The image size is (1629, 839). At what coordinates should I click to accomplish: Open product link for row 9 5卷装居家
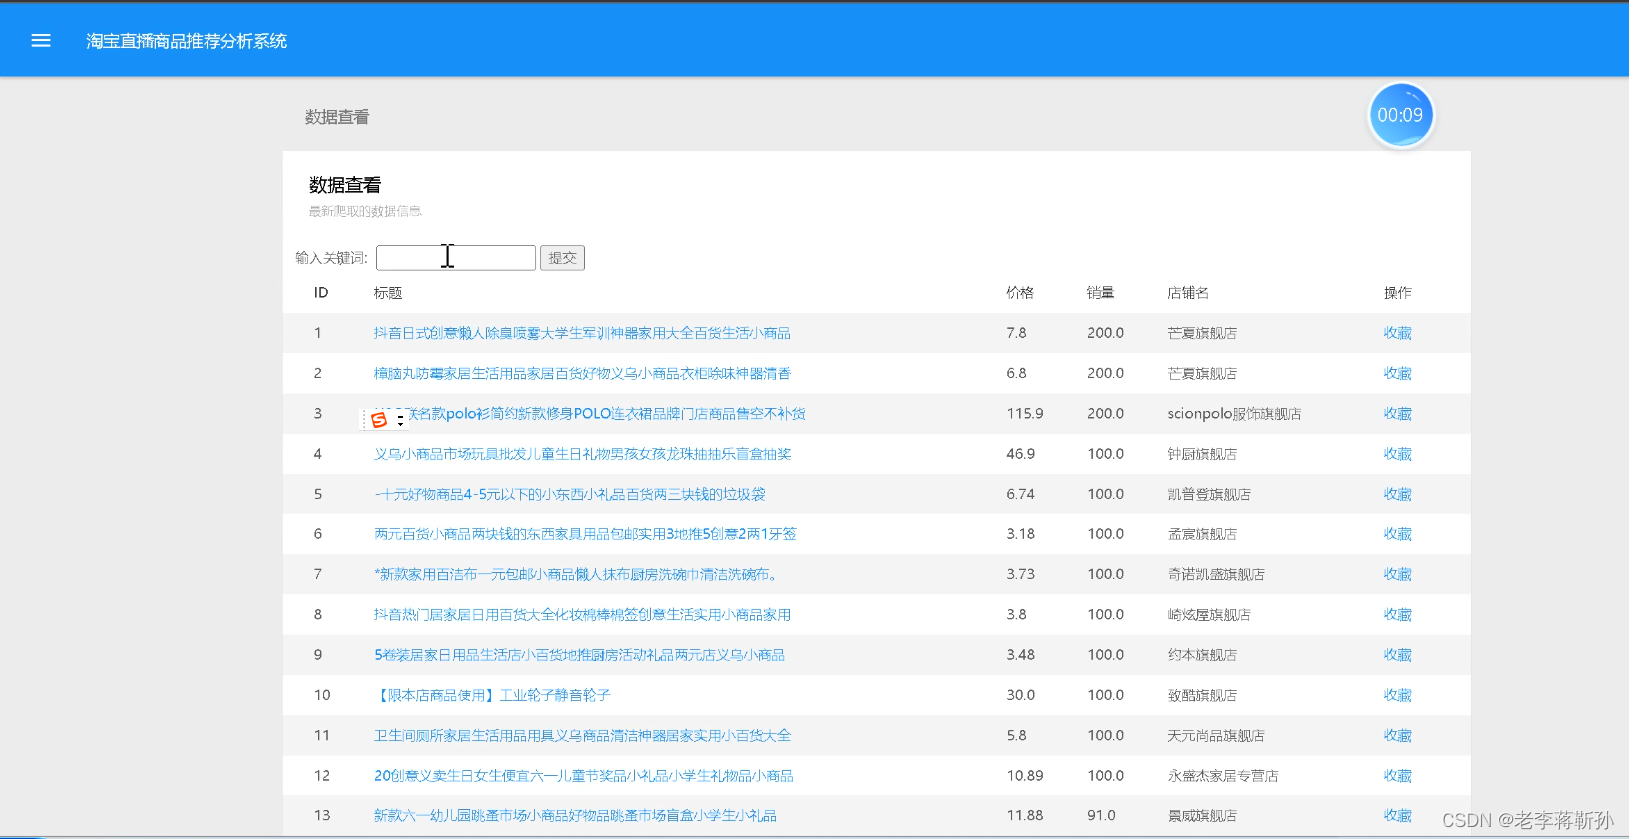pyautogui.click(x=579, y=655)
